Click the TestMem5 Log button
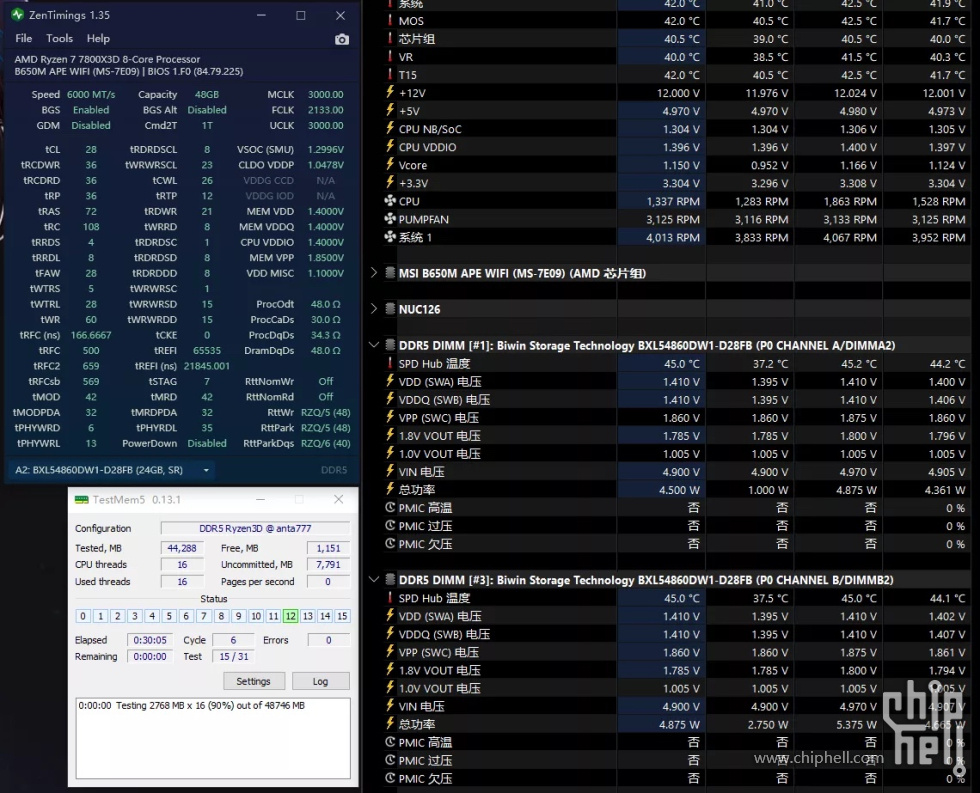Image resolution: width=980 pixels, height=793 pixels. click(x=321, y=681)
